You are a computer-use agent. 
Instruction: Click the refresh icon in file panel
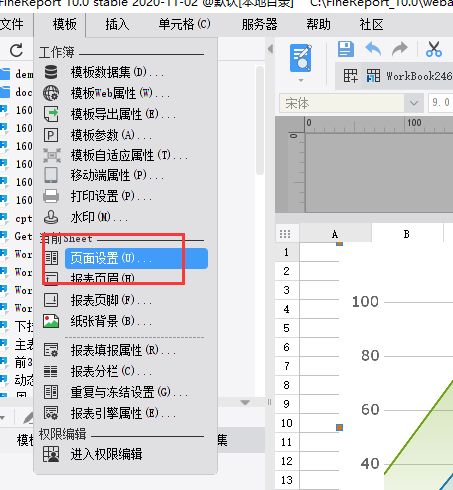[x=16, y=51]
